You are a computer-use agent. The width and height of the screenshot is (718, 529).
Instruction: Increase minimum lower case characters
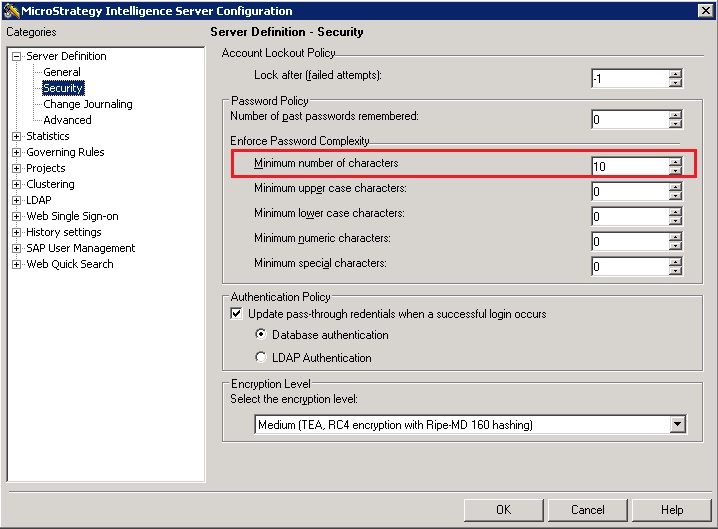pyautogui.click(x=675, y=212)
